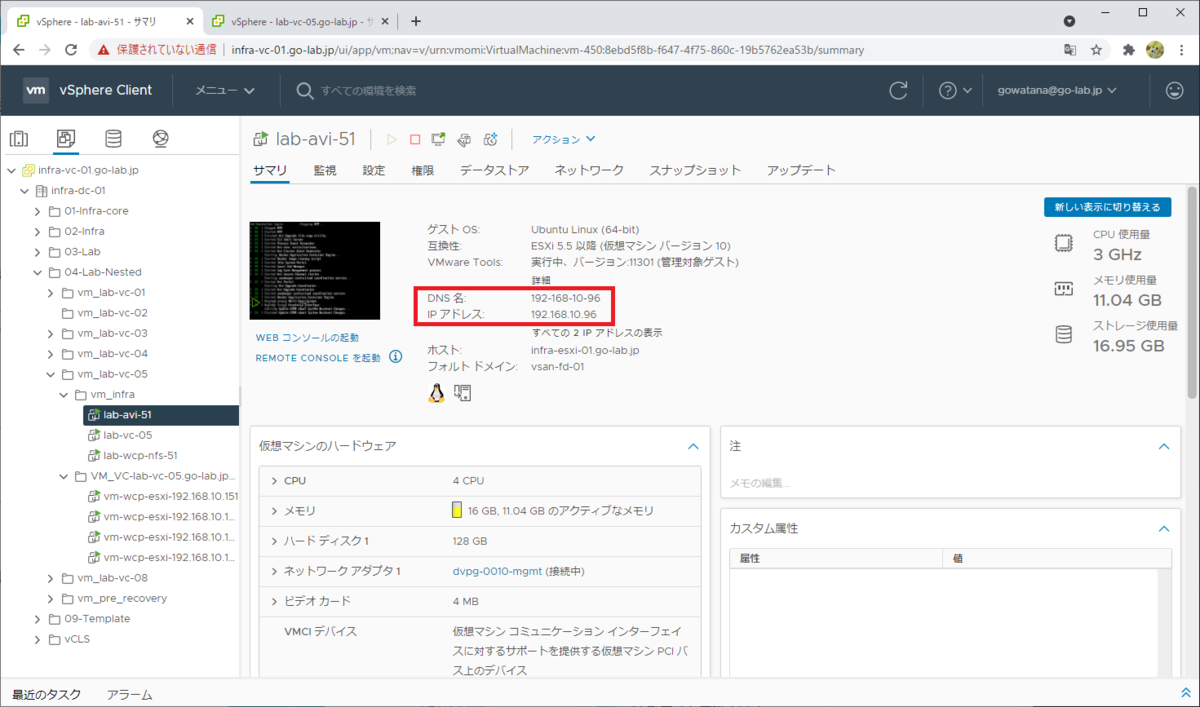
Task: Click the 新しい表示に切り替える button
Action: coord(1107,206)
